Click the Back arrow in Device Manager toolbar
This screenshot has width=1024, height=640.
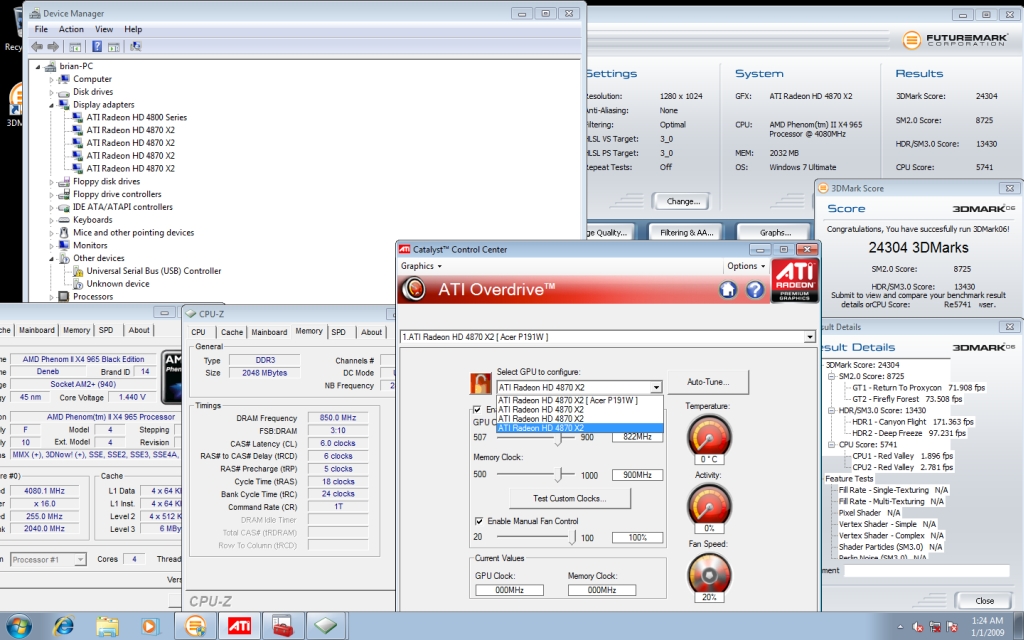(x=37, y=46)
